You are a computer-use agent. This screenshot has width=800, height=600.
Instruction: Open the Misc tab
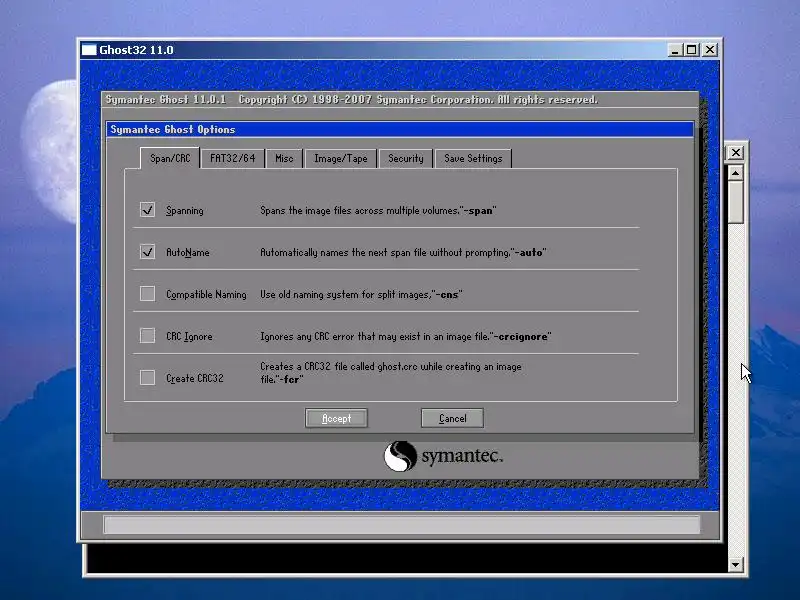click(x=284, y=159)
